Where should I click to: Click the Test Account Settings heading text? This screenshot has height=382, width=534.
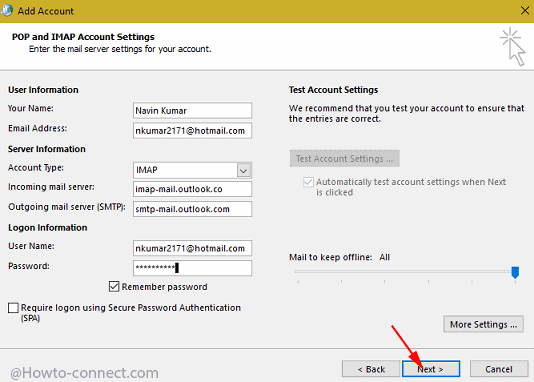333,90
